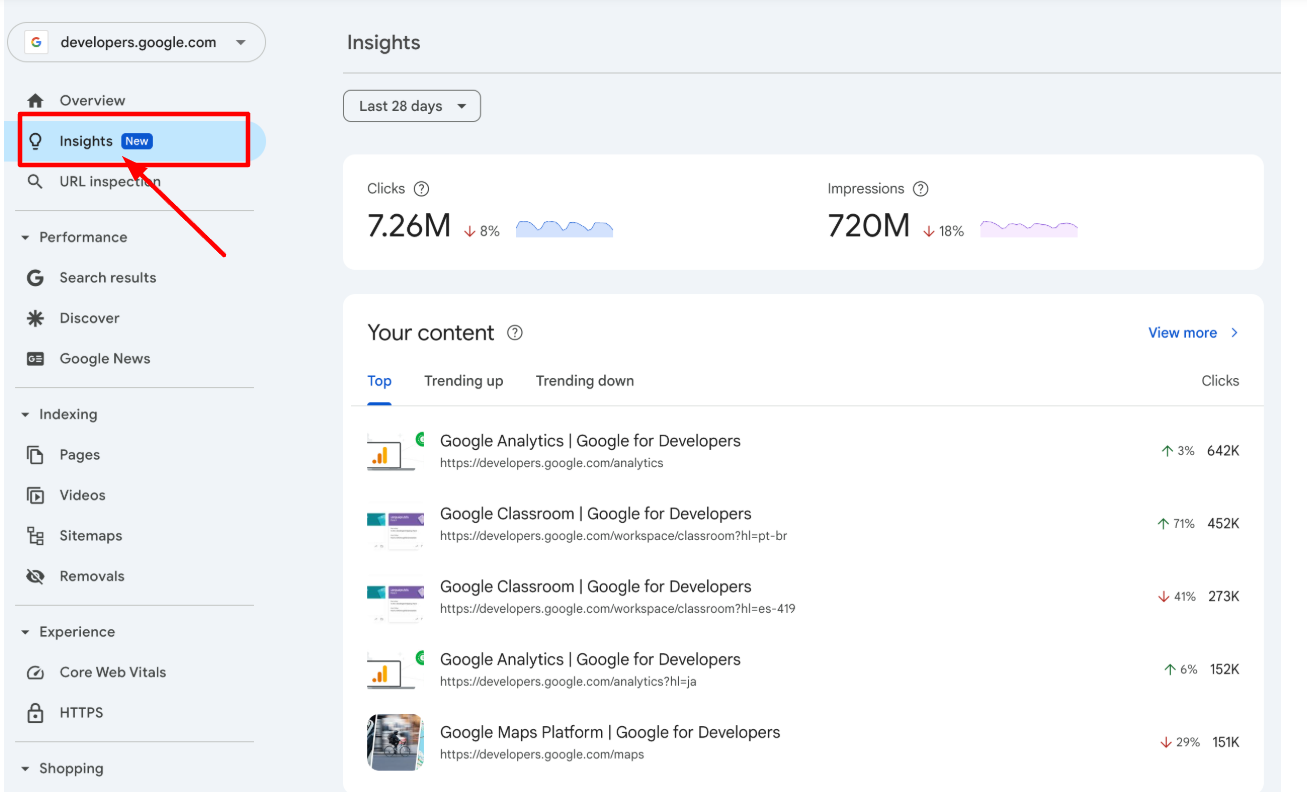Select the Overview home icon
Screen dimensions: 1307x792
click(35, 100)
